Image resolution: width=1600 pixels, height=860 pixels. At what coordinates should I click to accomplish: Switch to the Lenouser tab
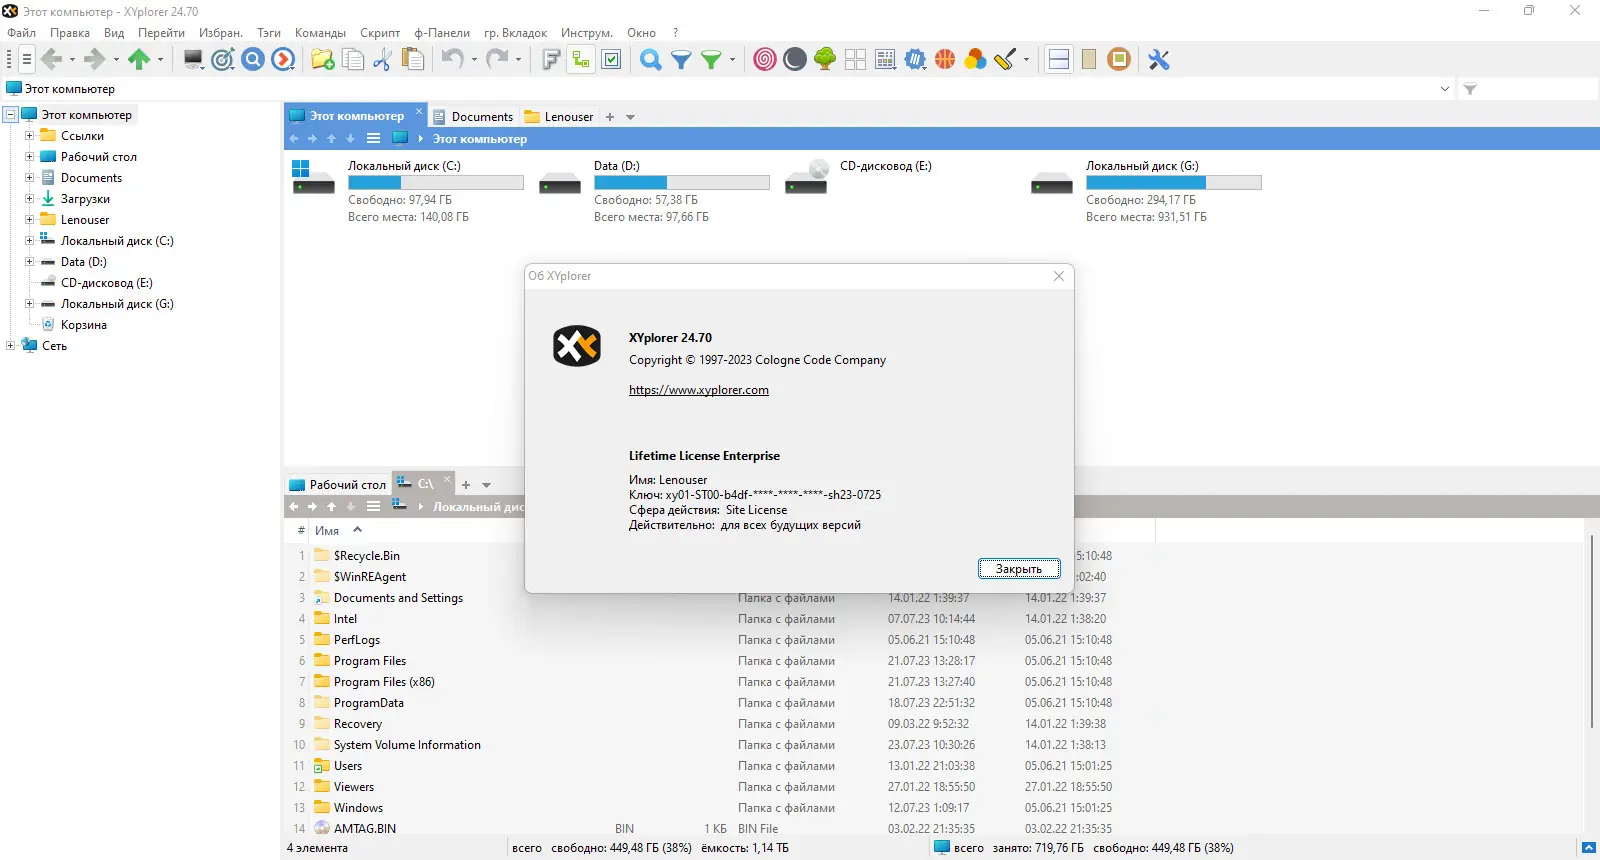pos(559,117)
